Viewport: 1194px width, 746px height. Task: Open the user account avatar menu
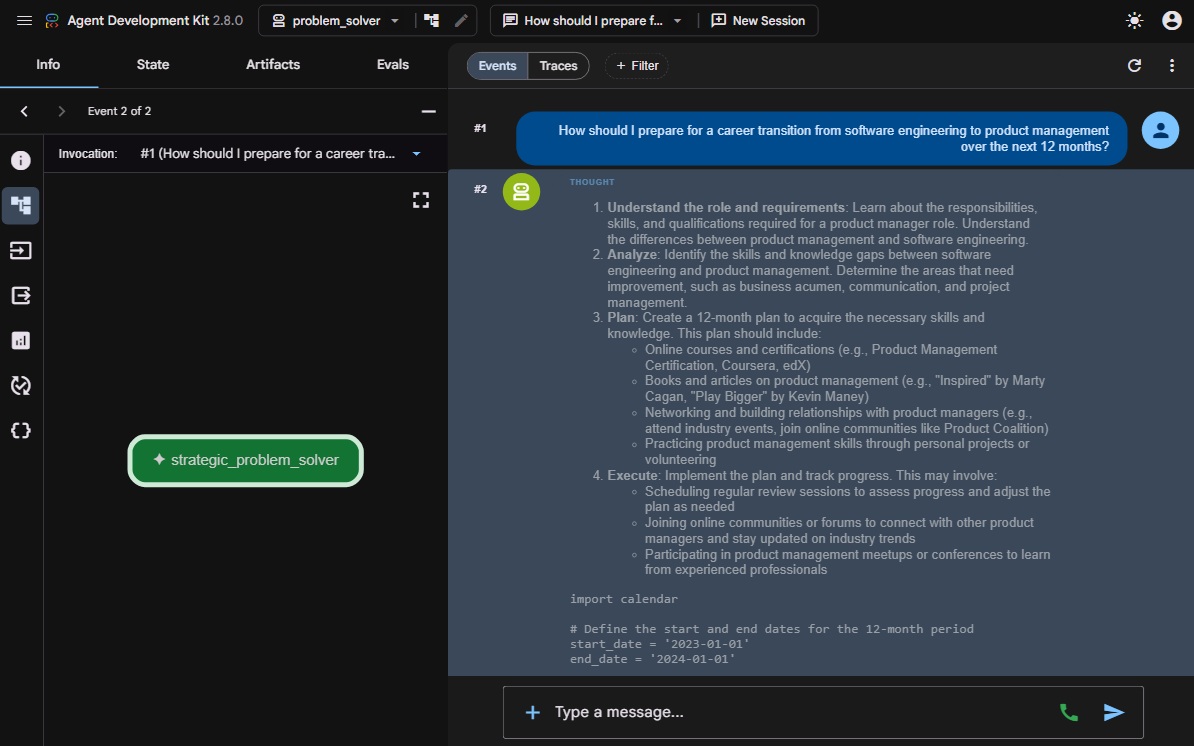(1171, 21)
